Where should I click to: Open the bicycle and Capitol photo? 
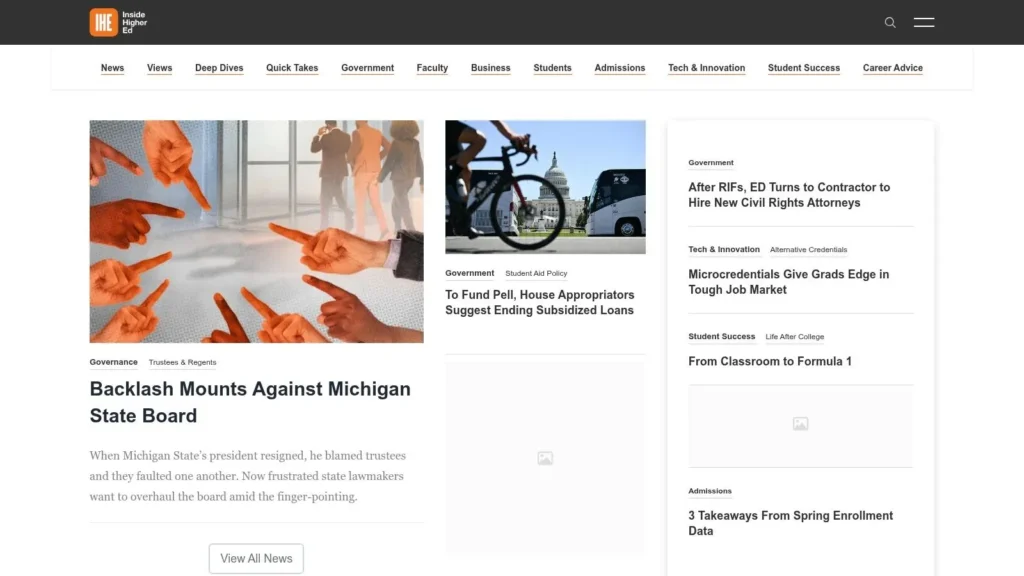click(x=545, y=187)
